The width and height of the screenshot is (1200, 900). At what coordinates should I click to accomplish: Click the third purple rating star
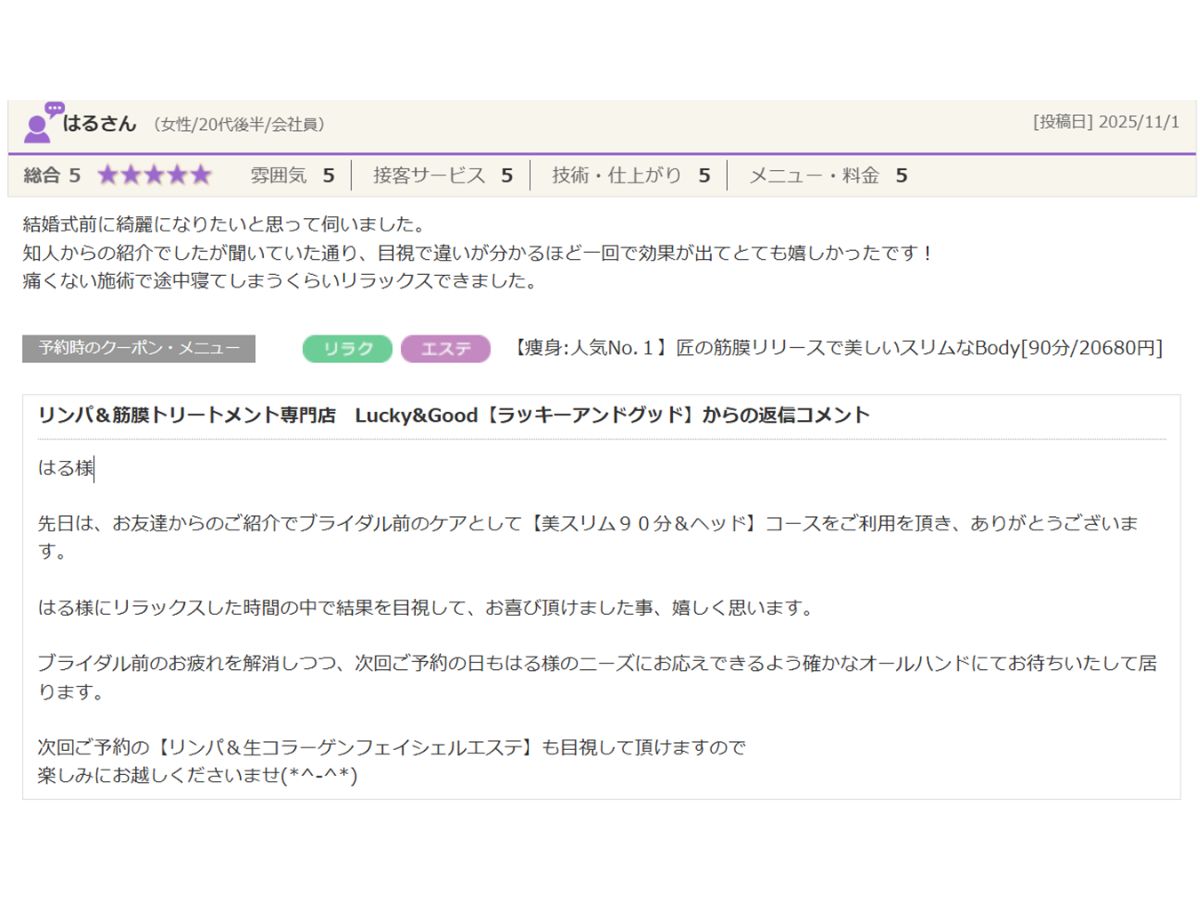154,176
